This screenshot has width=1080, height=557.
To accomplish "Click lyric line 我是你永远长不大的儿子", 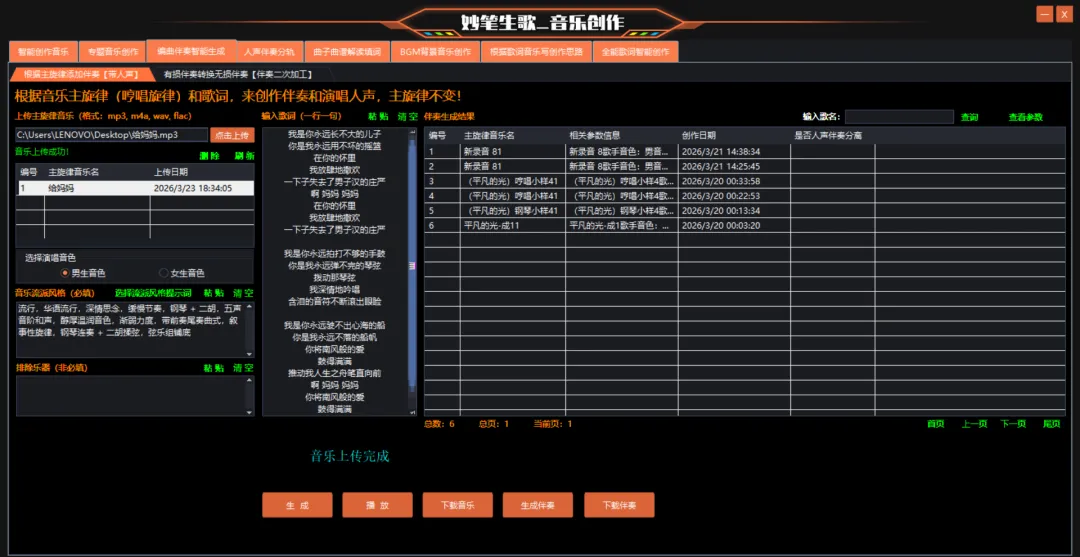I will coord(334,134).
